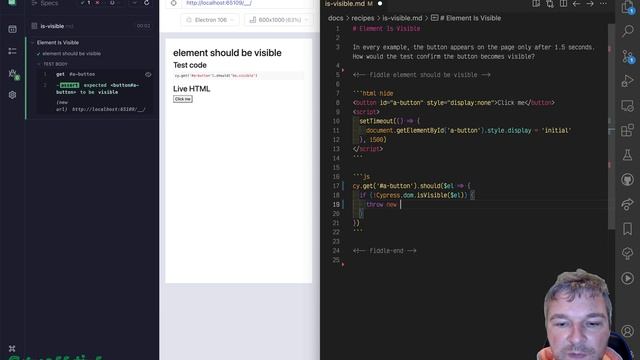Open the is-visible spec file name
Viewport: 640px width, 360px height.
(x=52, y=26)
